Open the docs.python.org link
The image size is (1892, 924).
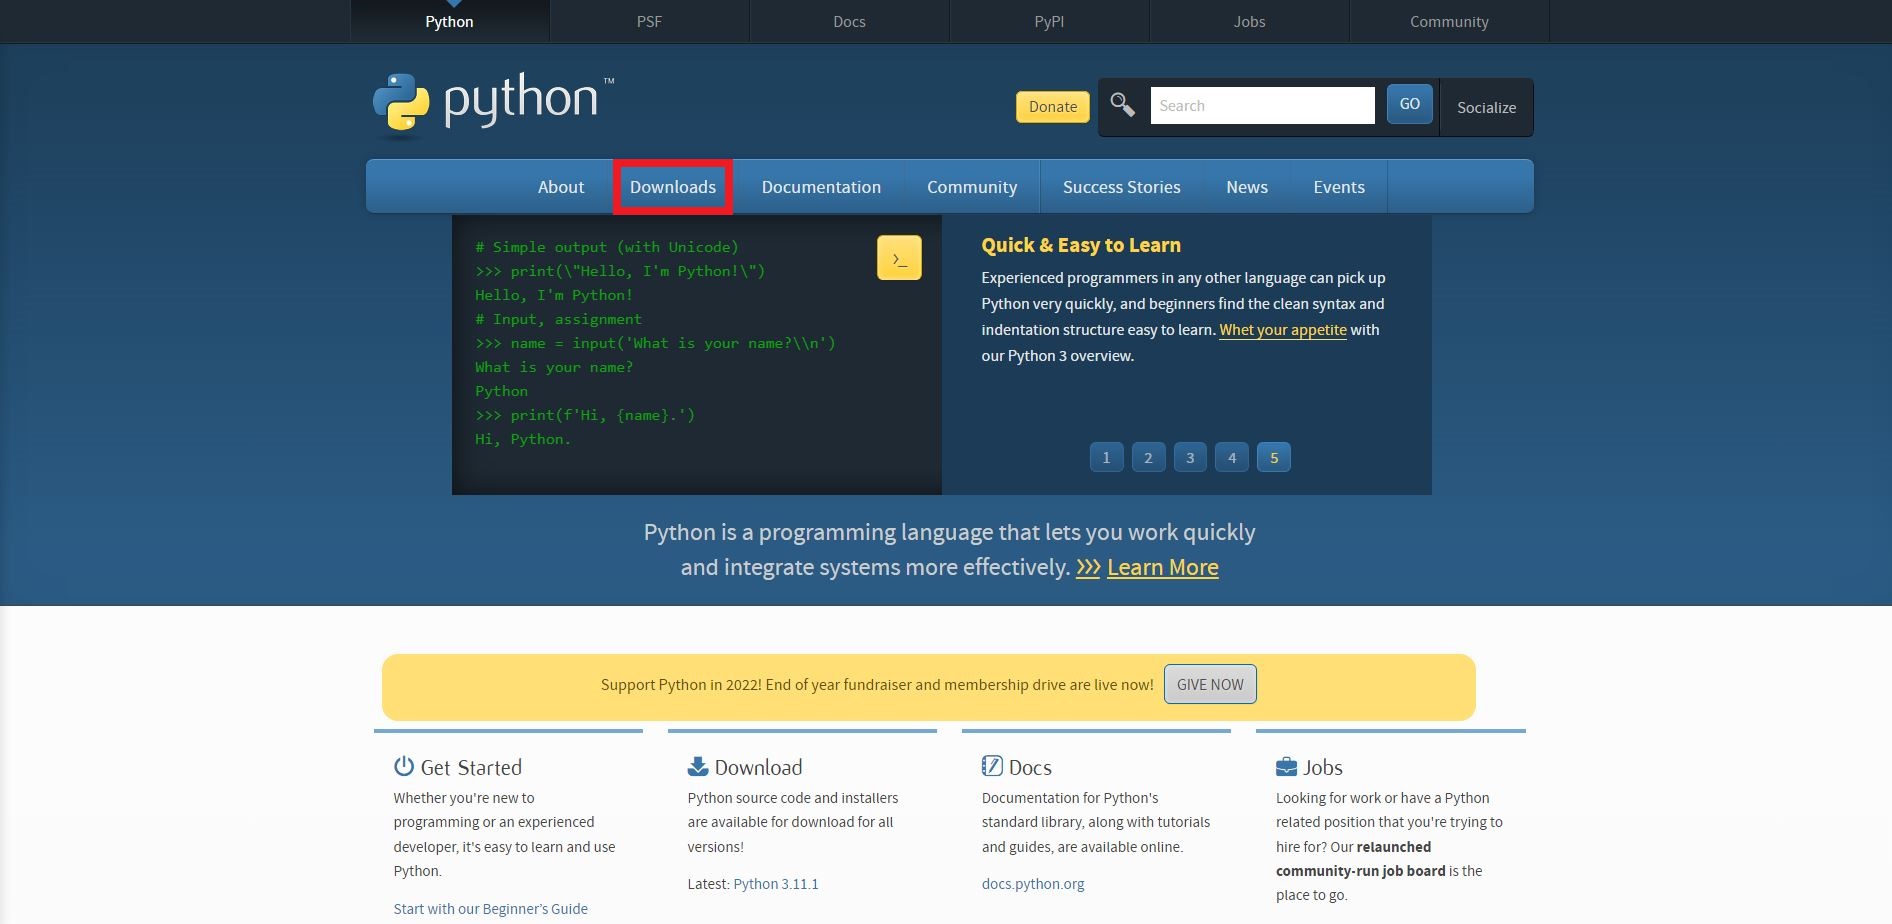point(1033,884)
